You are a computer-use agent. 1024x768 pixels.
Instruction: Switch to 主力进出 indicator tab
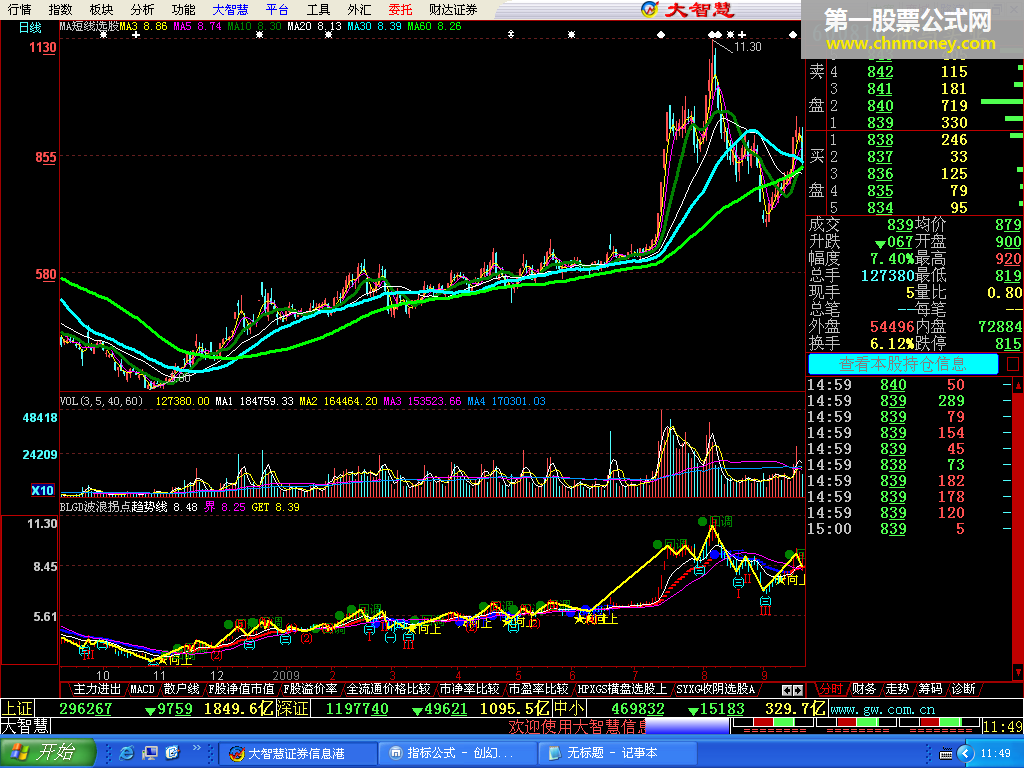point(97,689)
